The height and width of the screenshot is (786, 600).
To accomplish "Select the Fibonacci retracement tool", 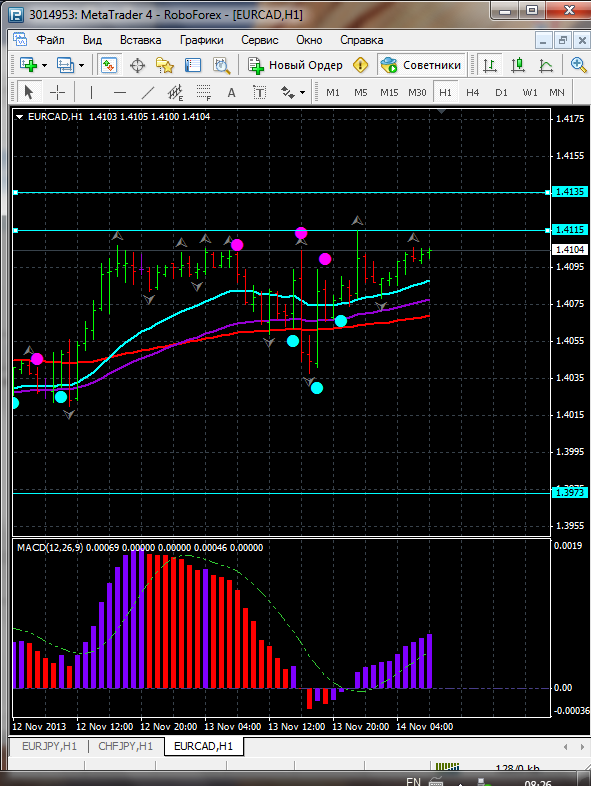I will tap(204, 92).
